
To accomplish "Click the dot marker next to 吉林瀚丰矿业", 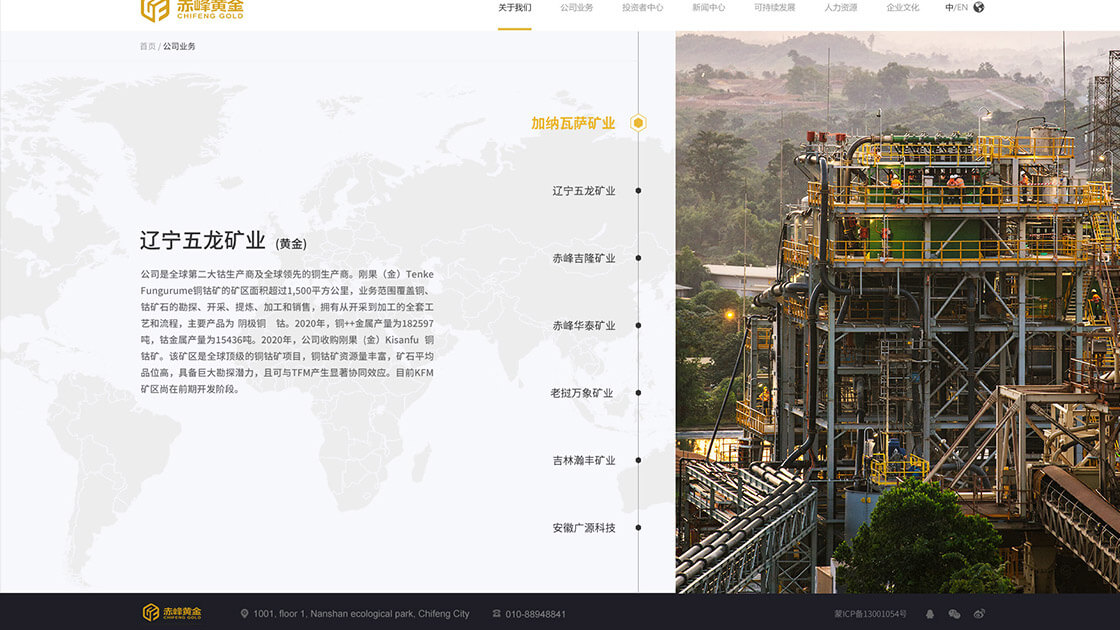I will coord(638,460).
